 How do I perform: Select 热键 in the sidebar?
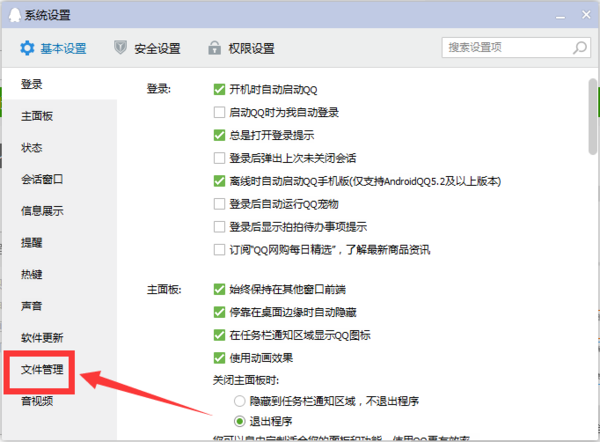point(59,274)
